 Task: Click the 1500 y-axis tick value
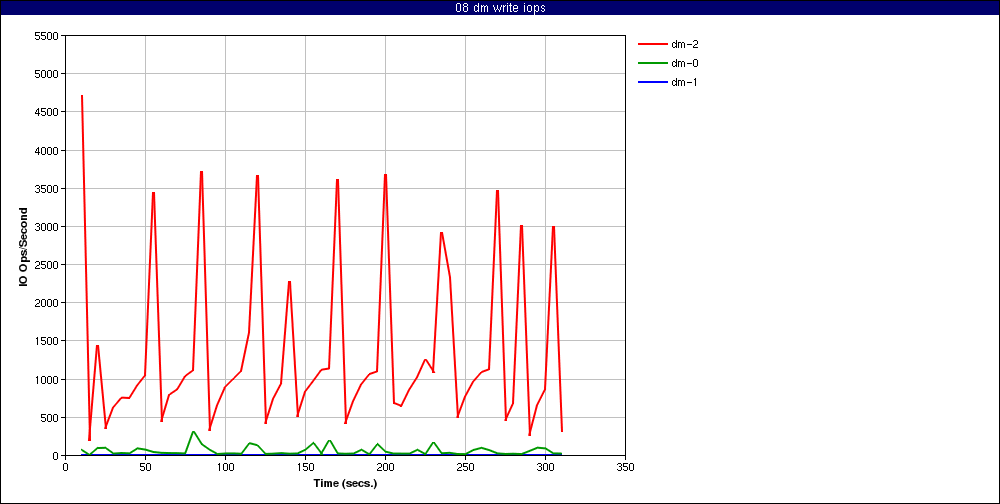pyautogui.click(x=47, y=341)
